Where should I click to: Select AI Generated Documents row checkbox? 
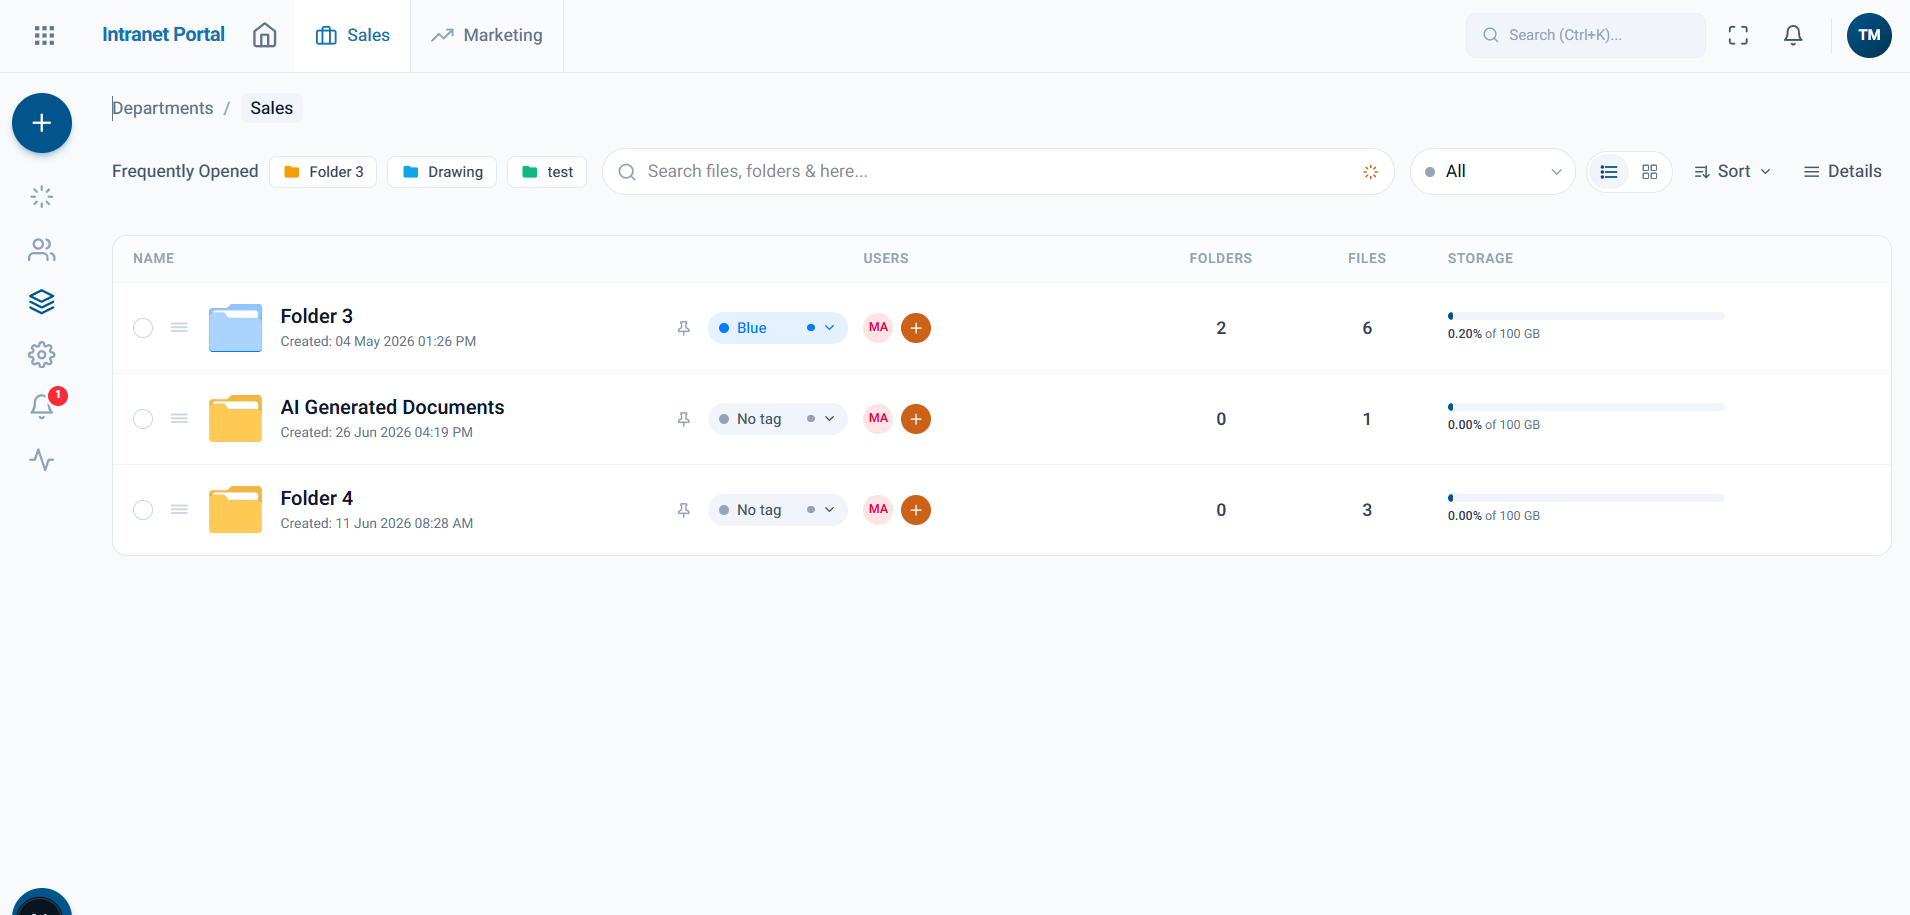[x=143, y=419]
